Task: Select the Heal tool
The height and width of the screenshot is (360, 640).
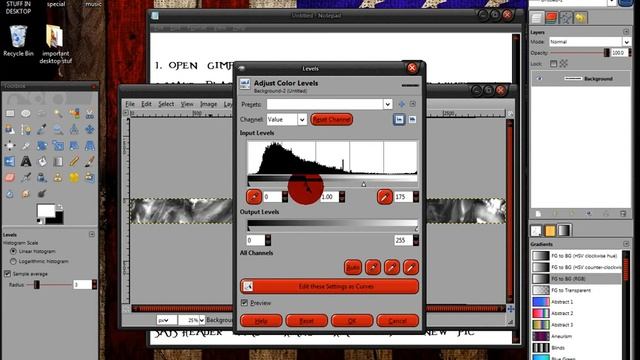Action: coord(74,177)
